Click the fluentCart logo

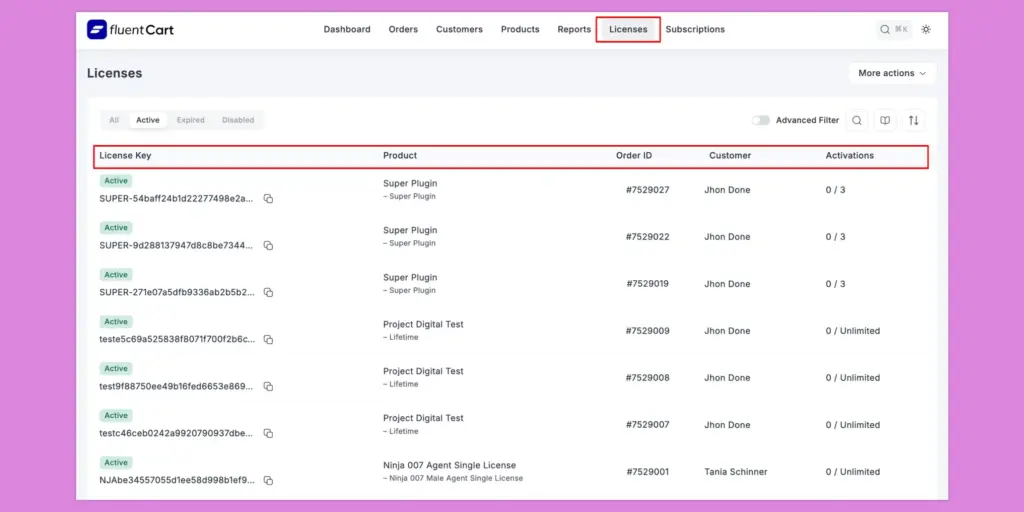130,29
